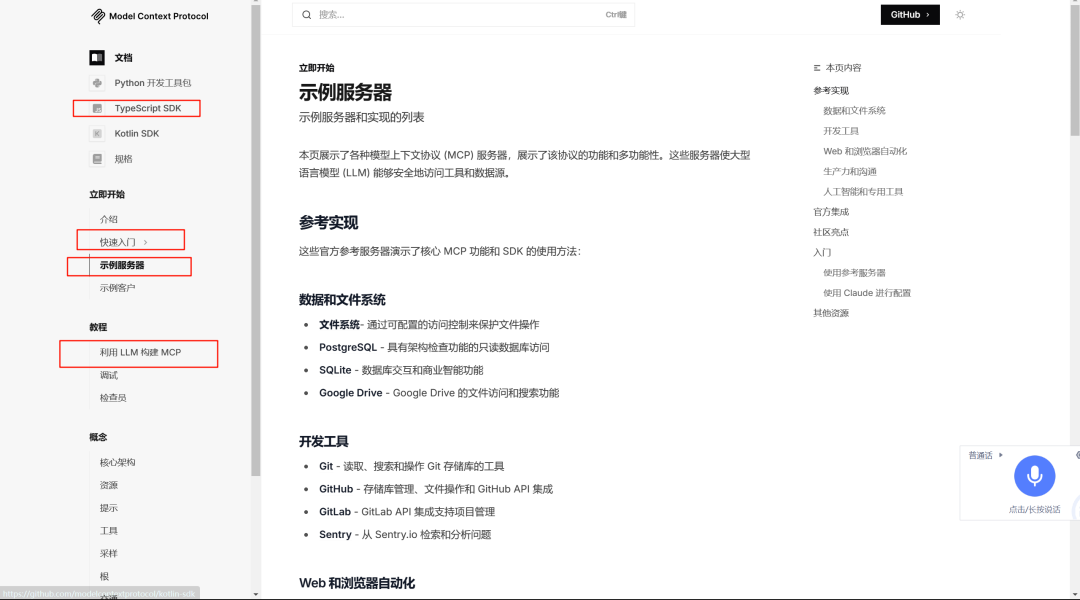Screen dimensions: 1080x600
Task: Open 工具 concept page
Action: [109, 530]
